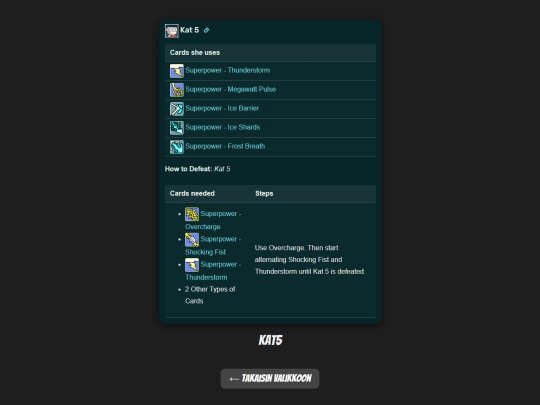
Task: Open the Superpower - Megawatt Pulse link
Action: pyautogui.click(x=231, y=89)
